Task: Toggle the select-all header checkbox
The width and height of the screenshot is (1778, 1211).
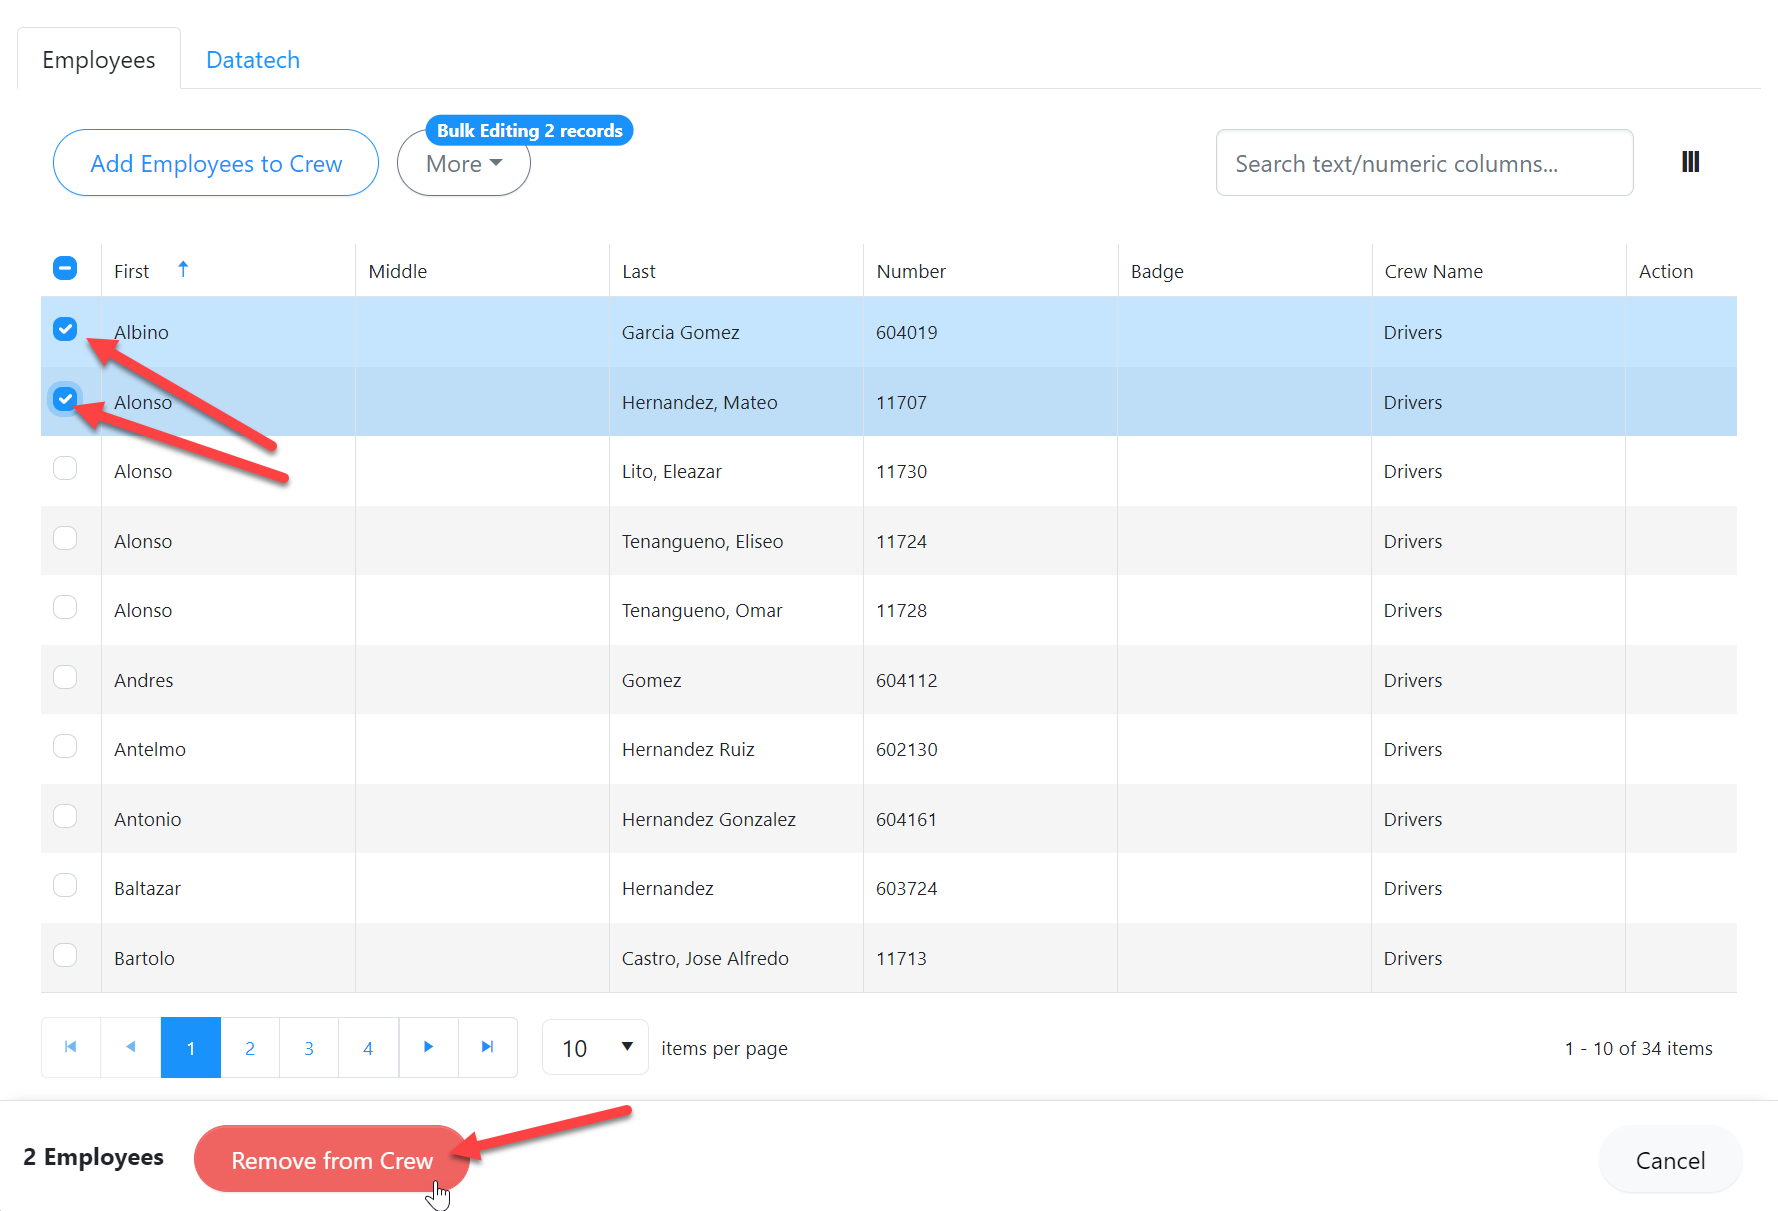Action: 65,268
